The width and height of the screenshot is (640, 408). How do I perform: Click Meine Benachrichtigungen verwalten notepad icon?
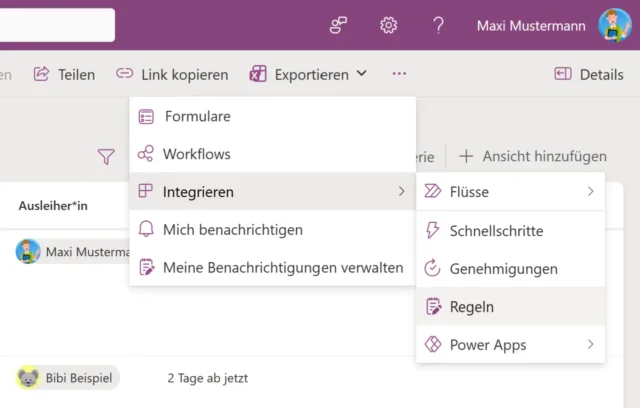[147, 267]
